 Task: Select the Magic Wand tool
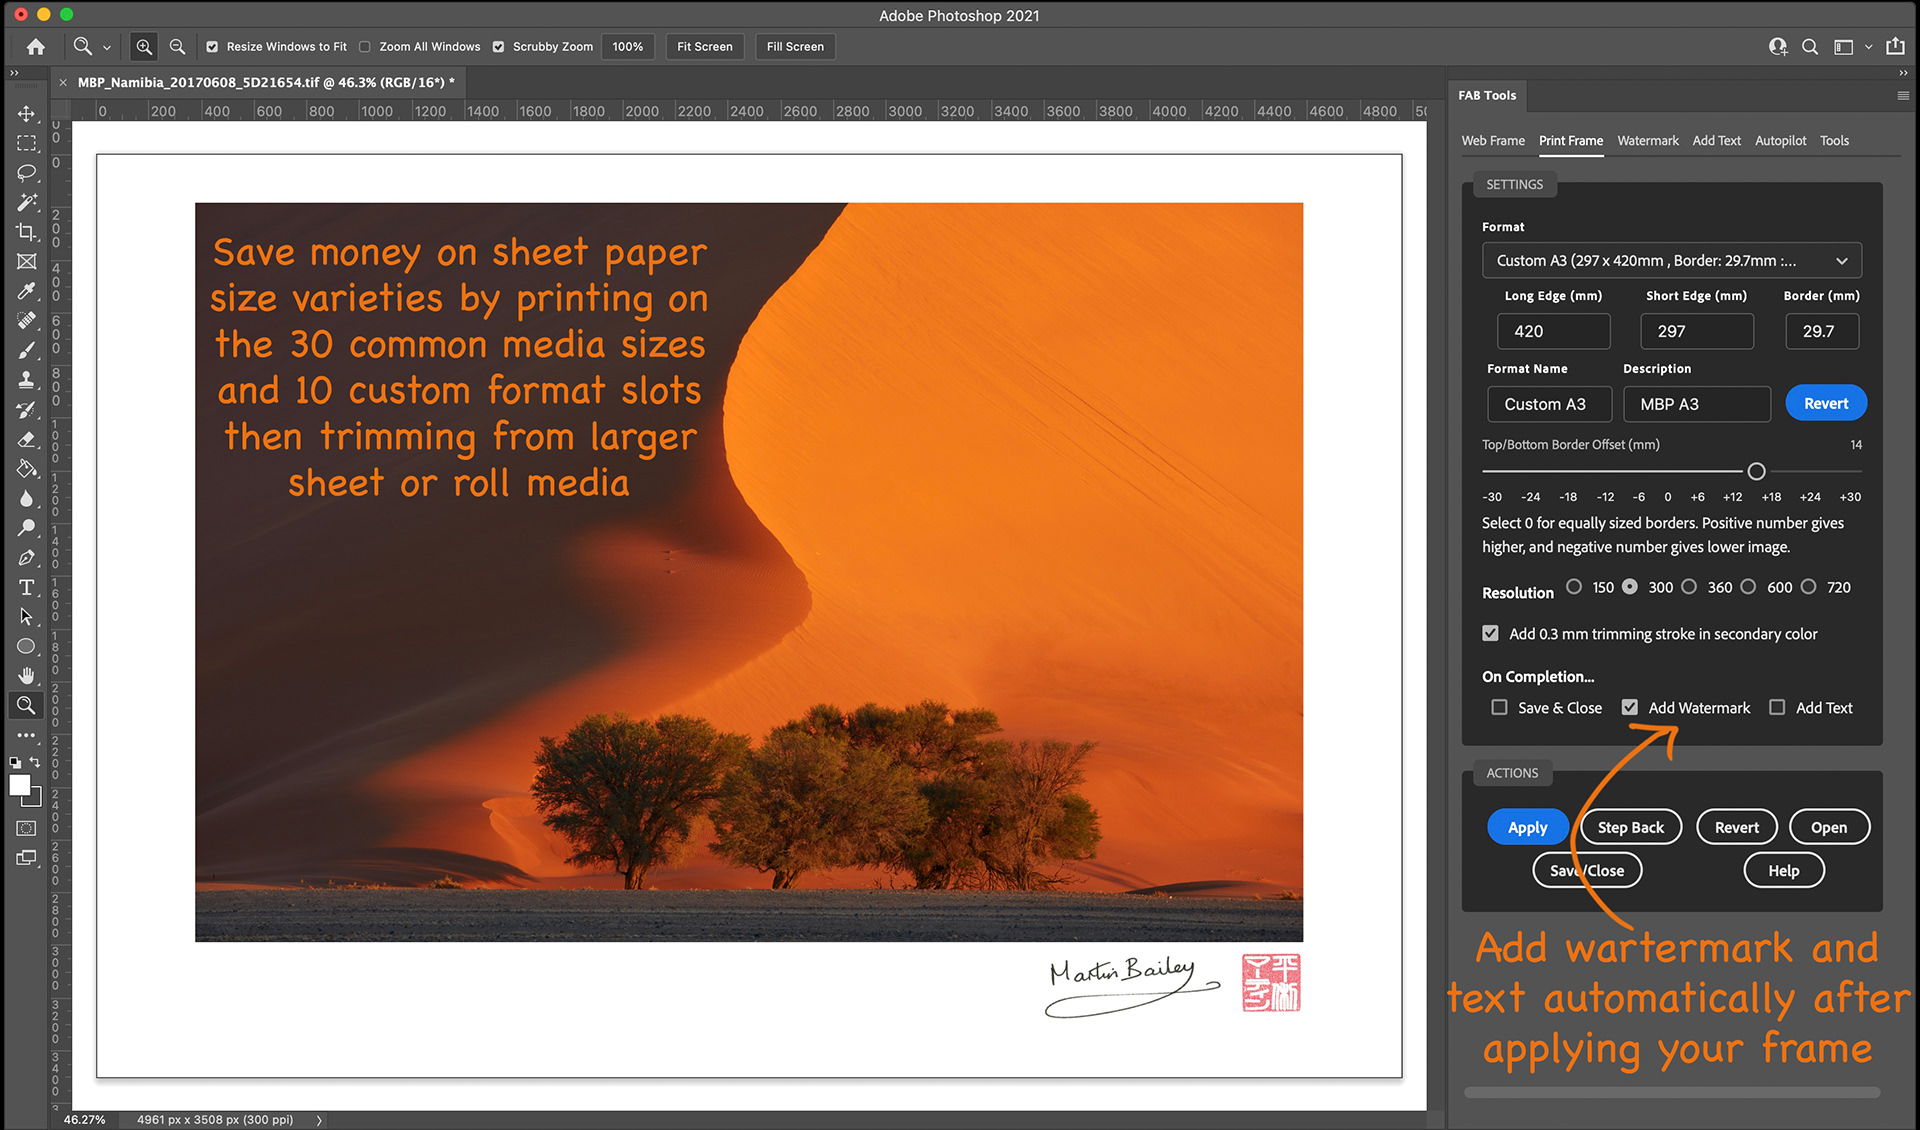pos(27,202)
